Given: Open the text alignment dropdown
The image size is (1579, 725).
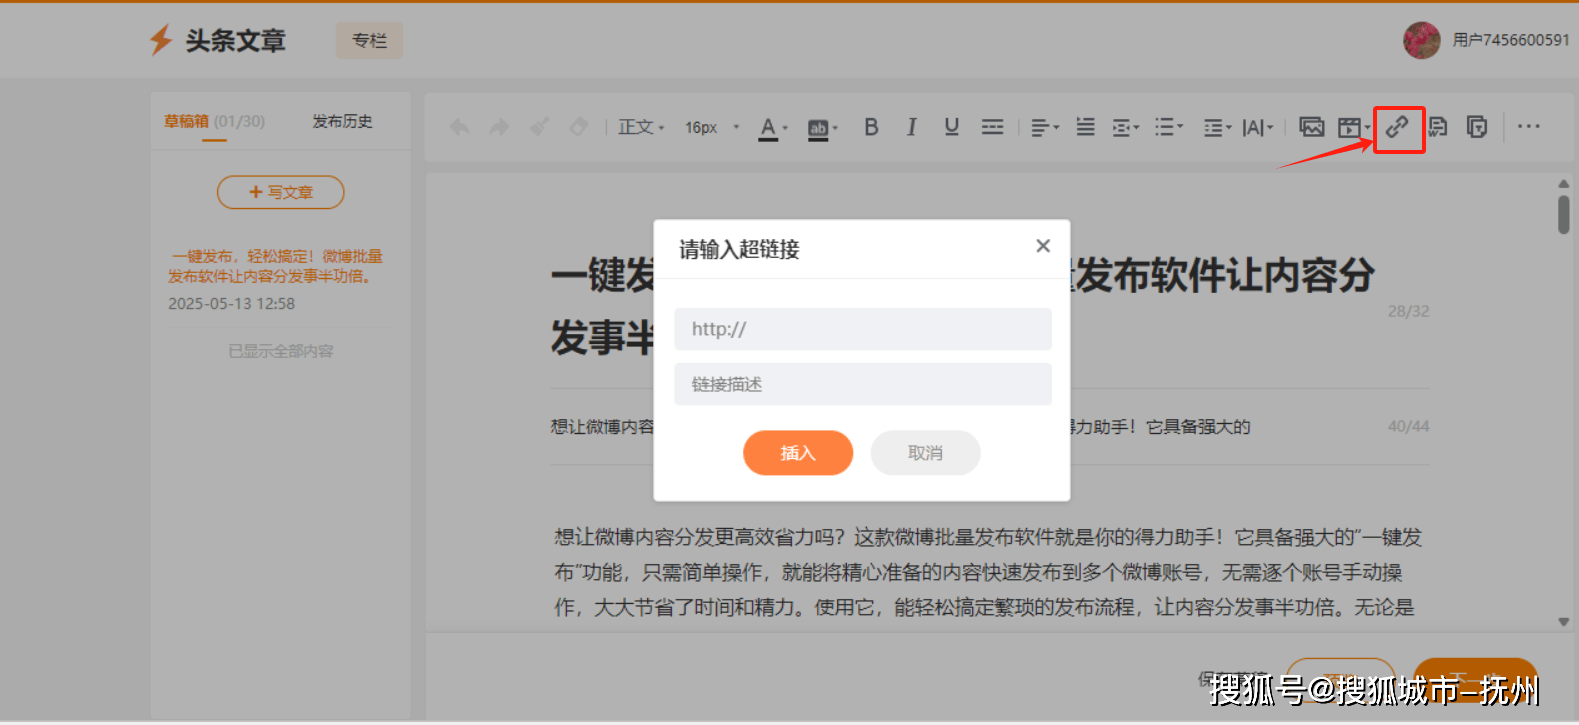Looking at the screenshot, I should click(1045, 127).
